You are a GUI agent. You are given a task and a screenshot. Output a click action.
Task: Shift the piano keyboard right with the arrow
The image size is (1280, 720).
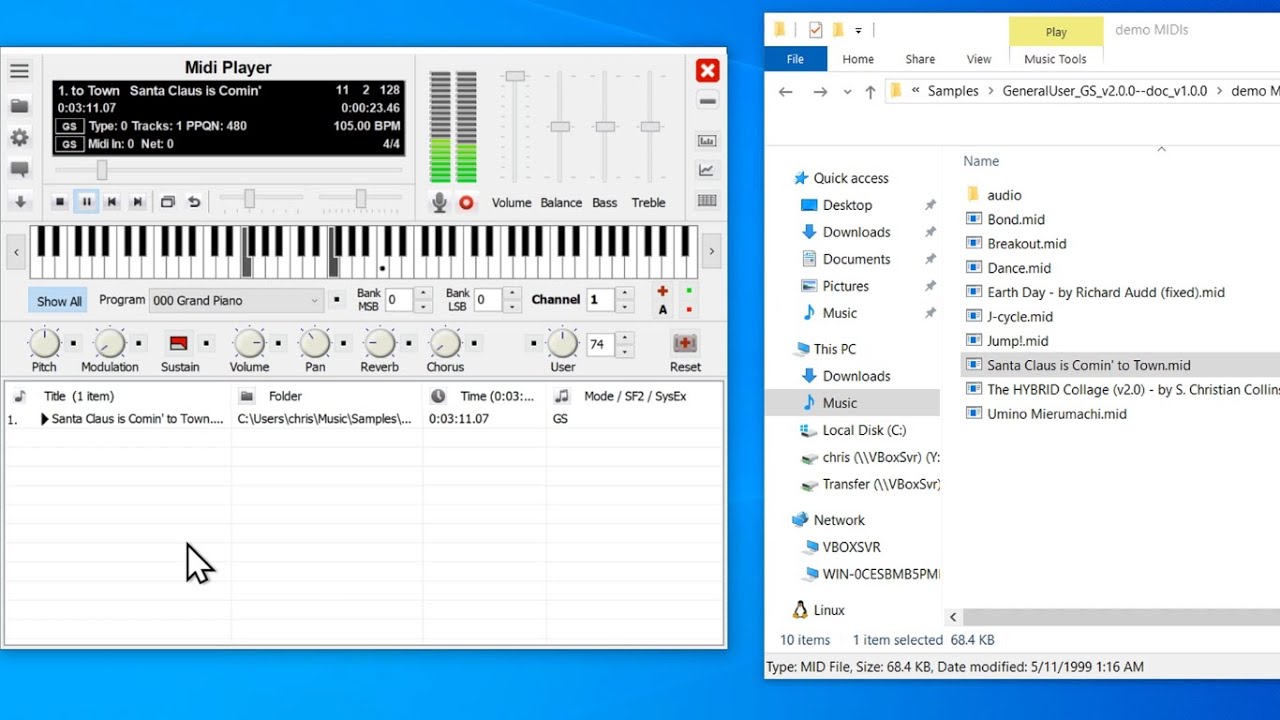[711, 252]
